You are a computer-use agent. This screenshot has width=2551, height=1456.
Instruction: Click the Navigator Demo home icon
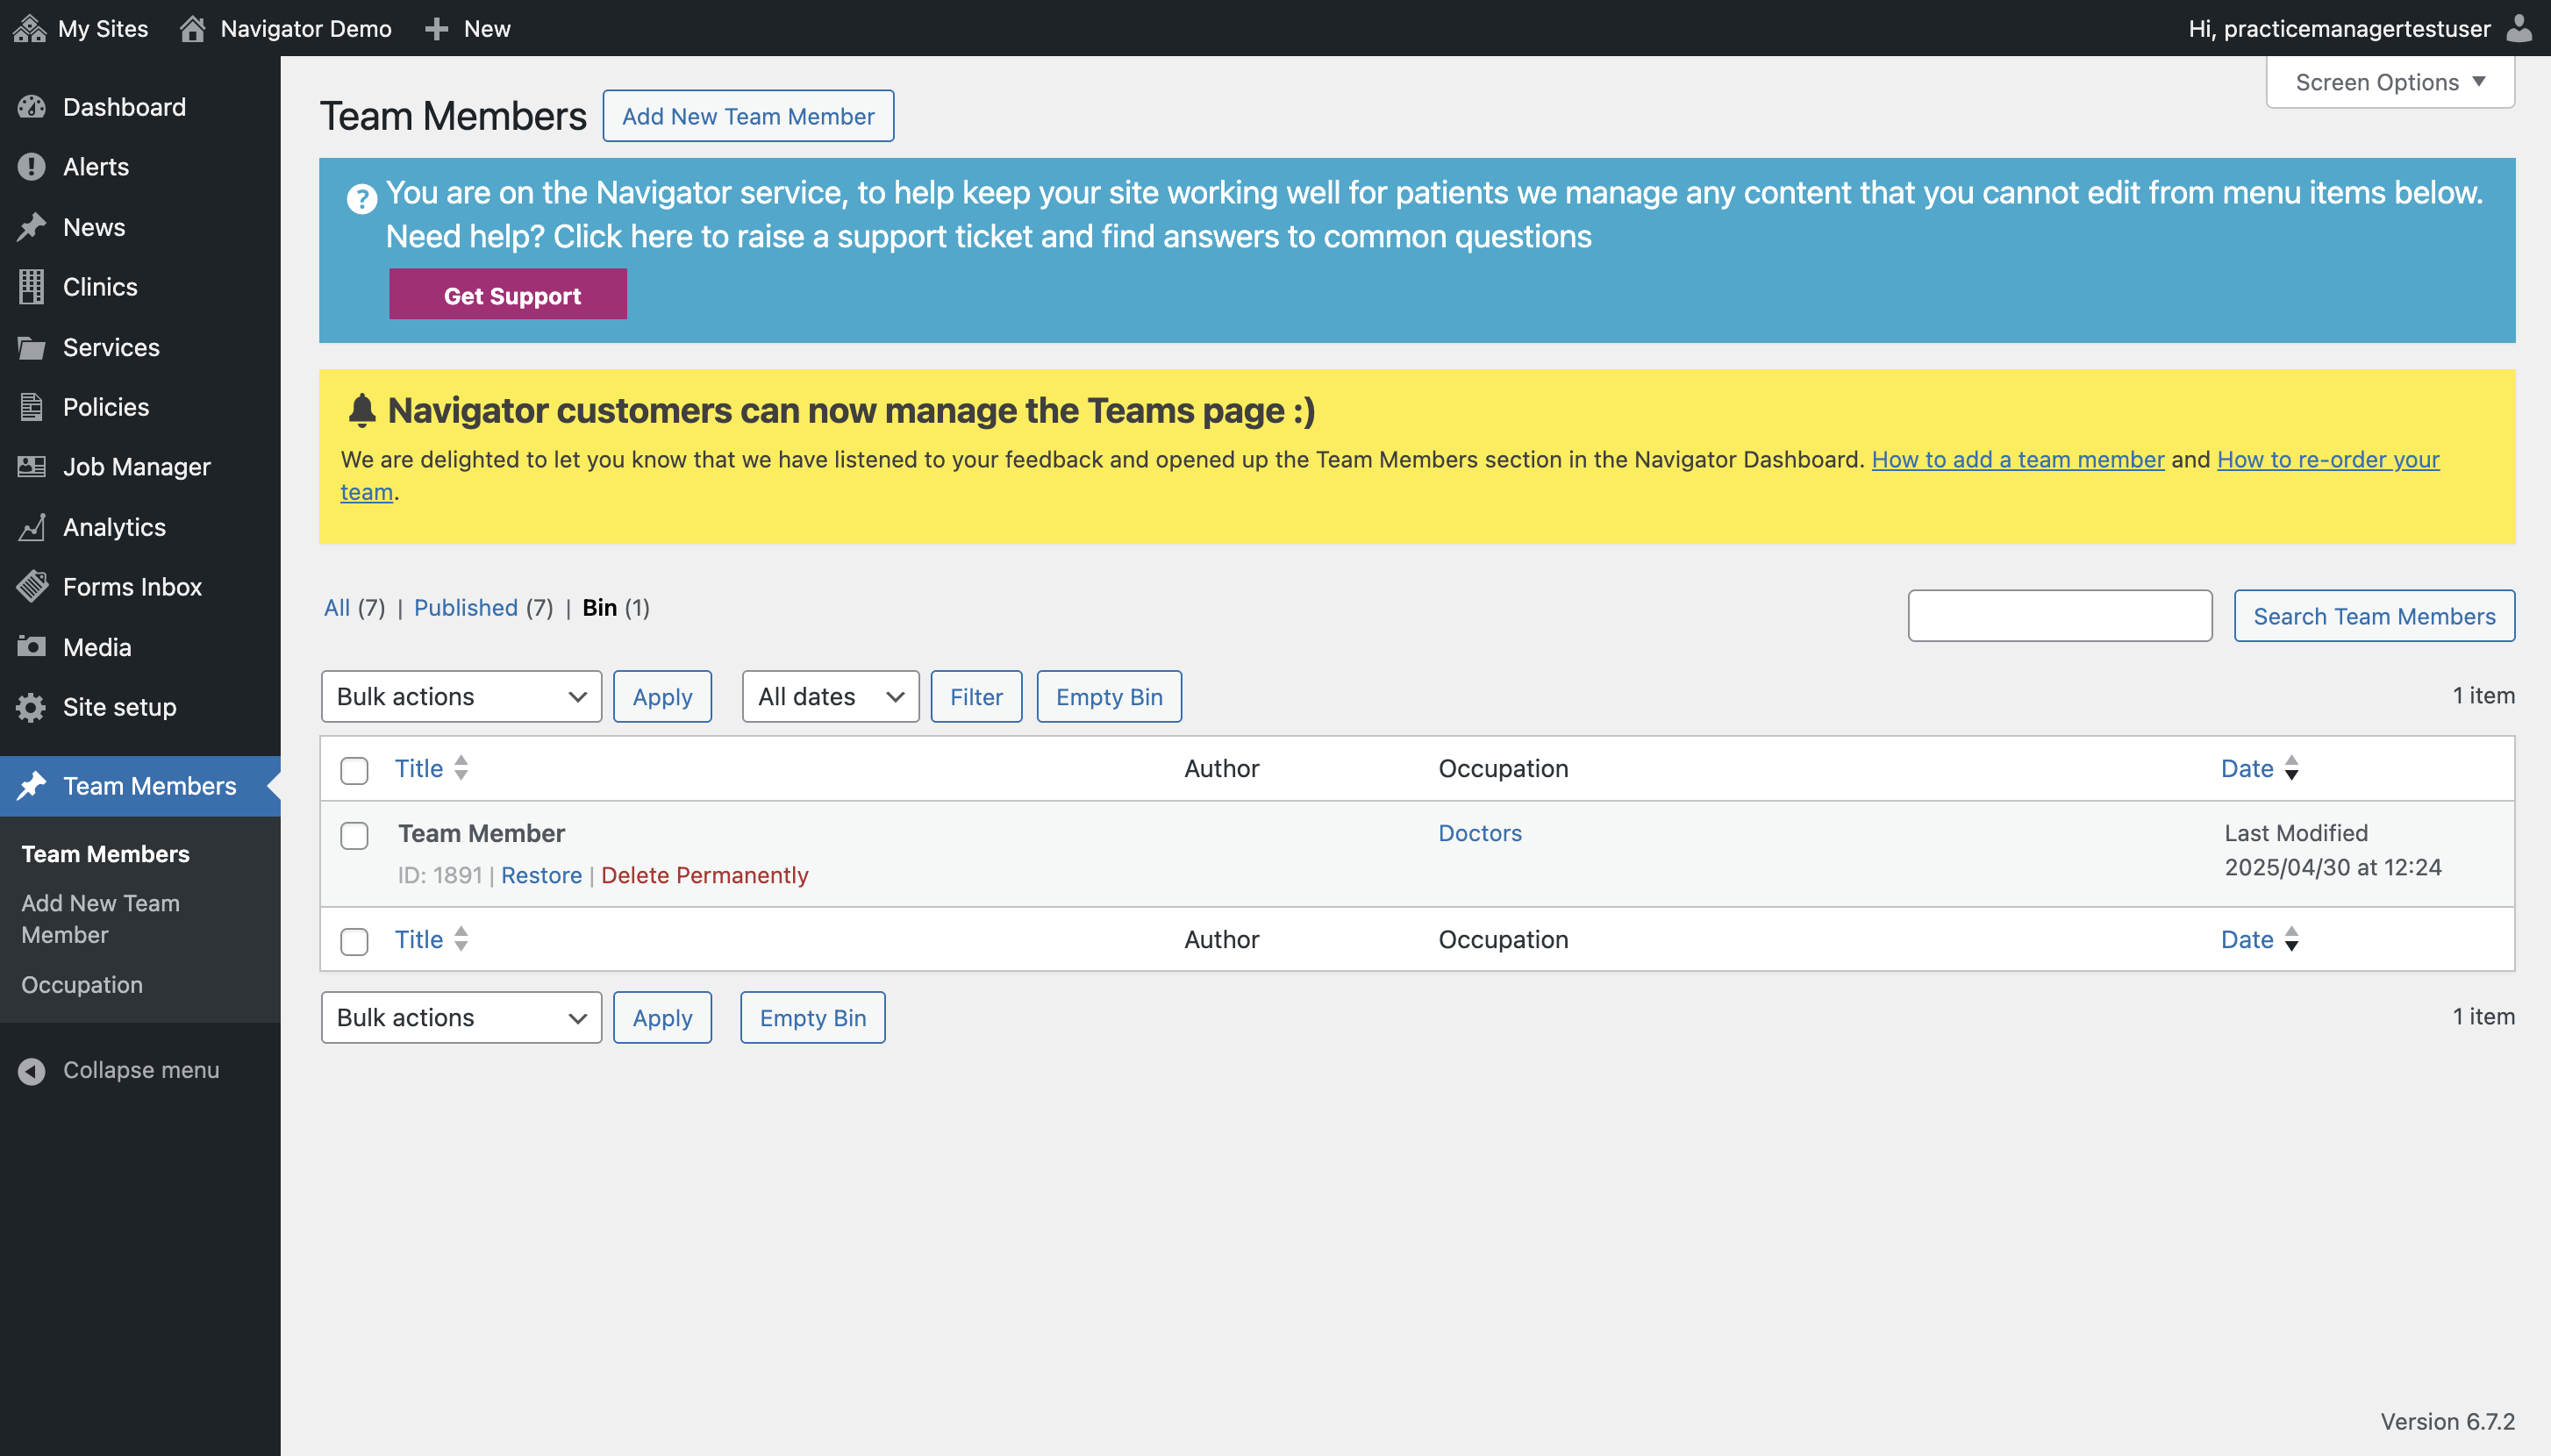192,28
